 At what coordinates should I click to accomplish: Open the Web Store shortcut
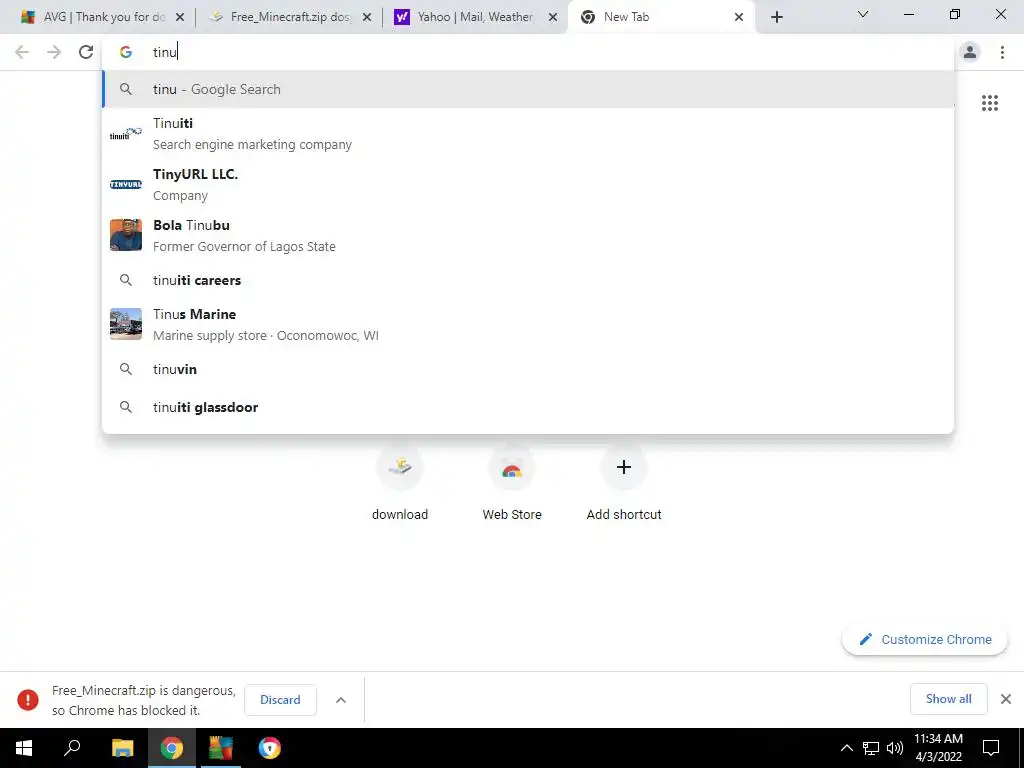(512, 483)
